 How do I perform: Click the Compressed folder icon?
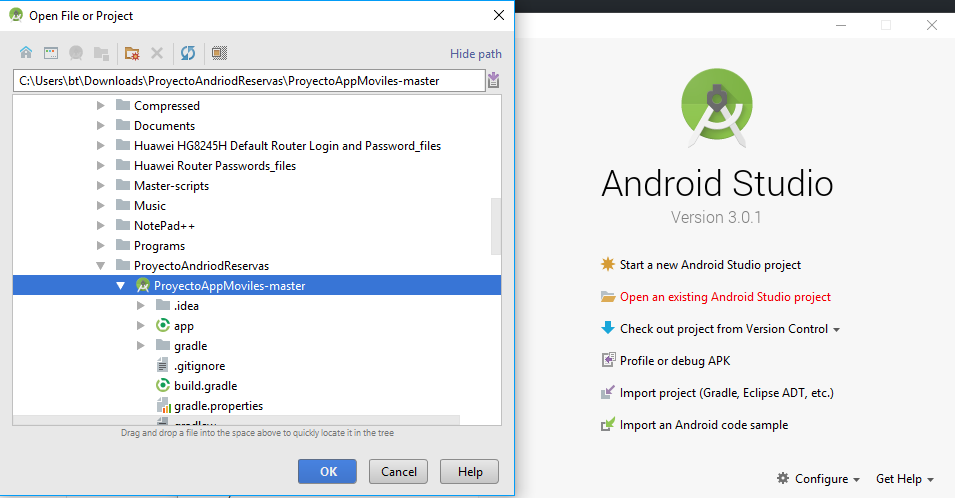click(123, 105)
